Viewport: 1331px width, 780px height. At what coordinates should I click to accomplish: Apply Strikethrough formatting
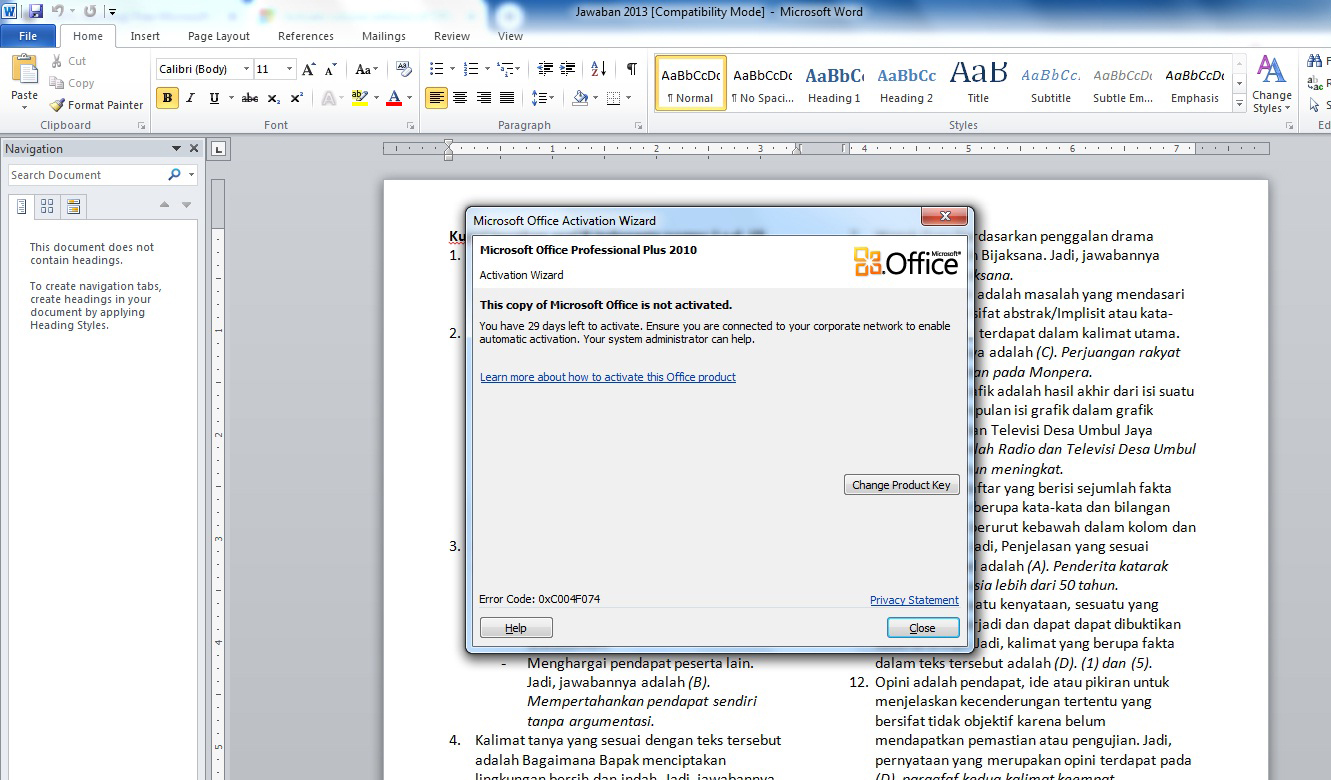pyautogui.click(x=249, y=98)
